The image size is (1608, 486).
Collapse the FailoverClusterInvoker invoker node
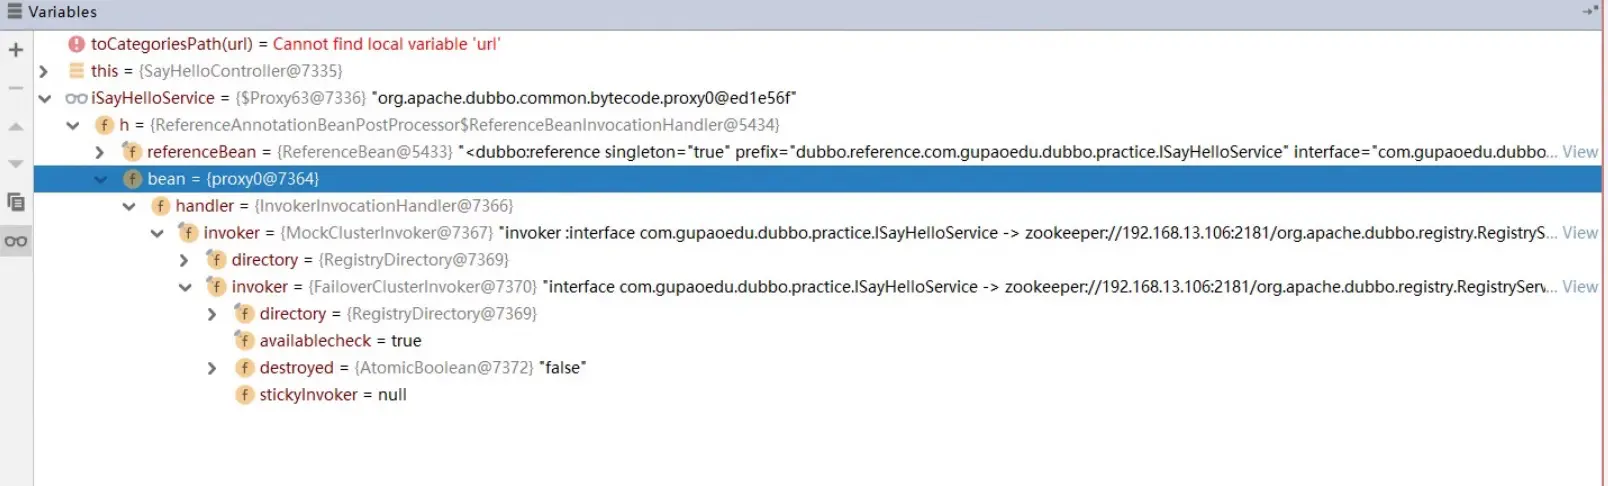[x=184, y=287]
